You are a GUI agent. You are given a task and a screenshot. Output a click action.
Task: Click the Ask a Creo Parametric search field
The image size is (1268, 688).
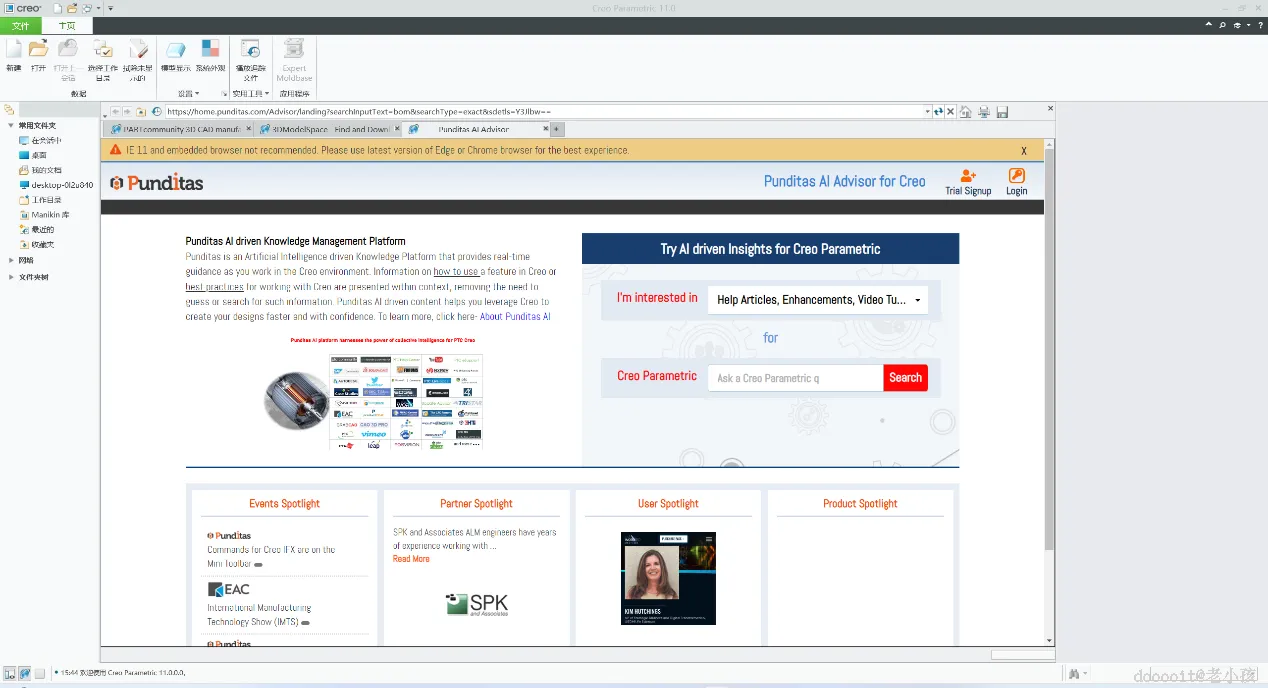tap(795, 377)
